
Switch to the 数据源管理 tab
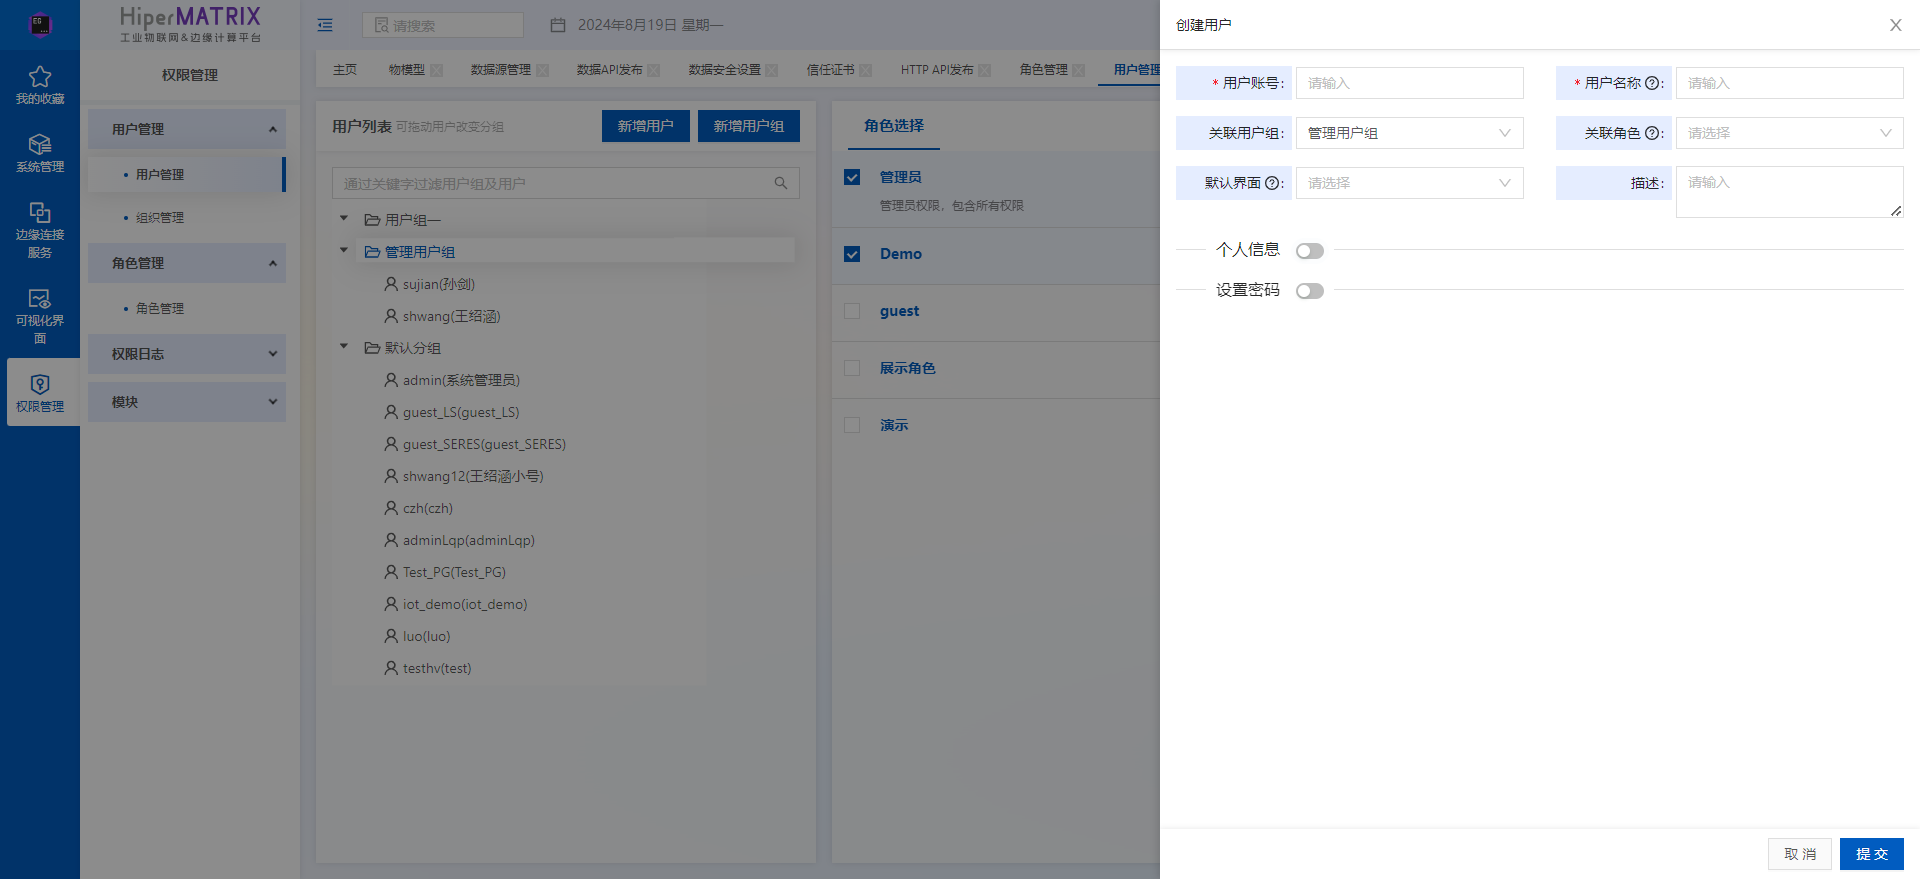pyautogui.click(x=501, y=70)
